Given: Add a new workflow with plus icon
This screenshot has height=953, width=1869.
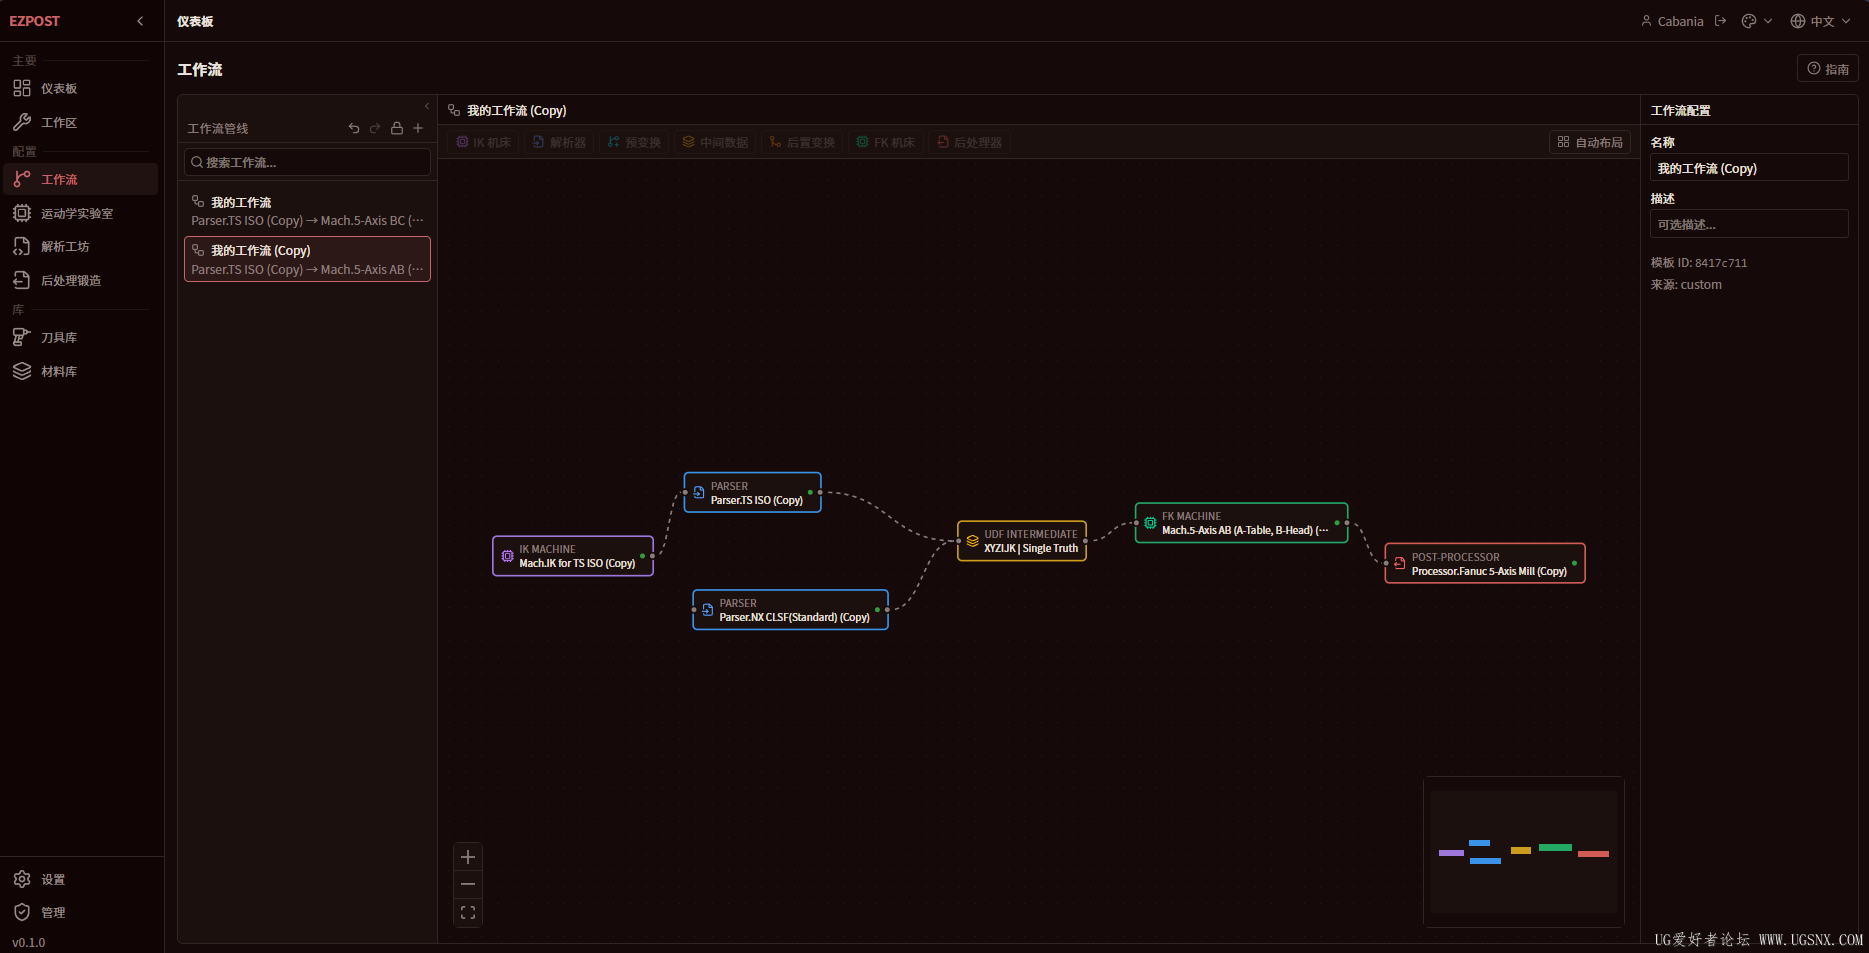Looking at the screenshot, I should (418, 128).
